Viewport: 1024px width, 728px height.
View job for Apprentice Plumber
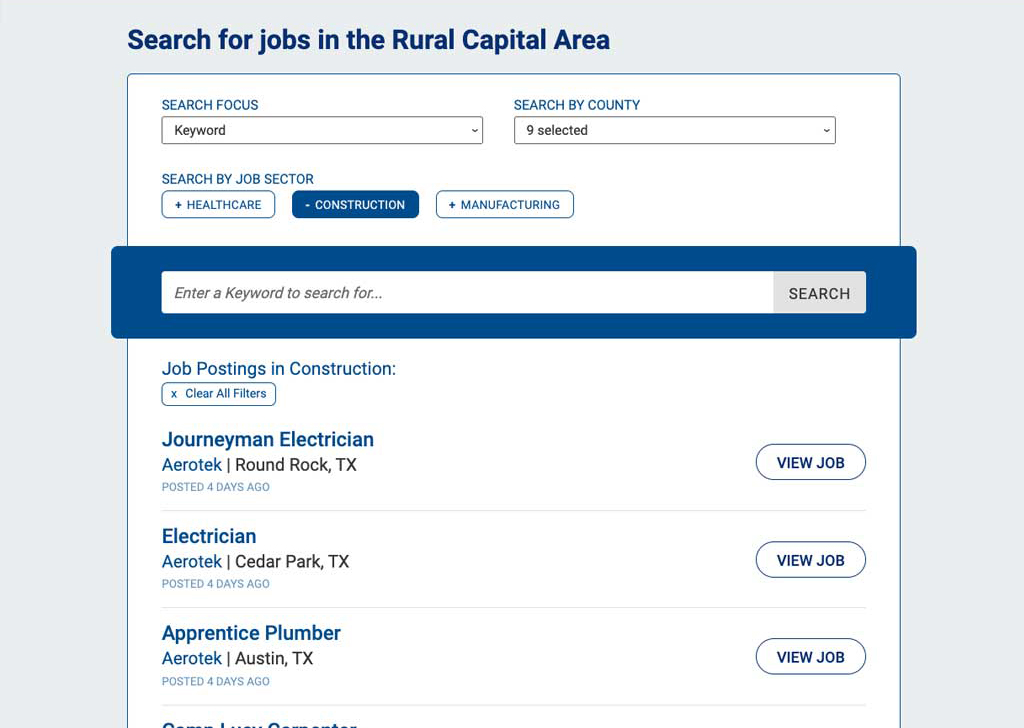point(810,657)
